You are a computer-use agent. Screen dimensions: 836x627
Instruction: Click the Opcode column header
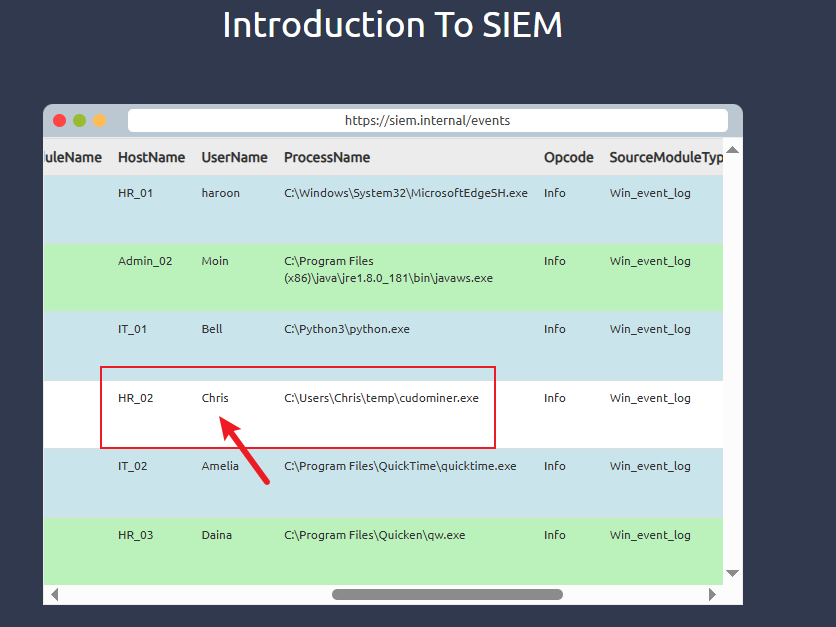[568, 158]
